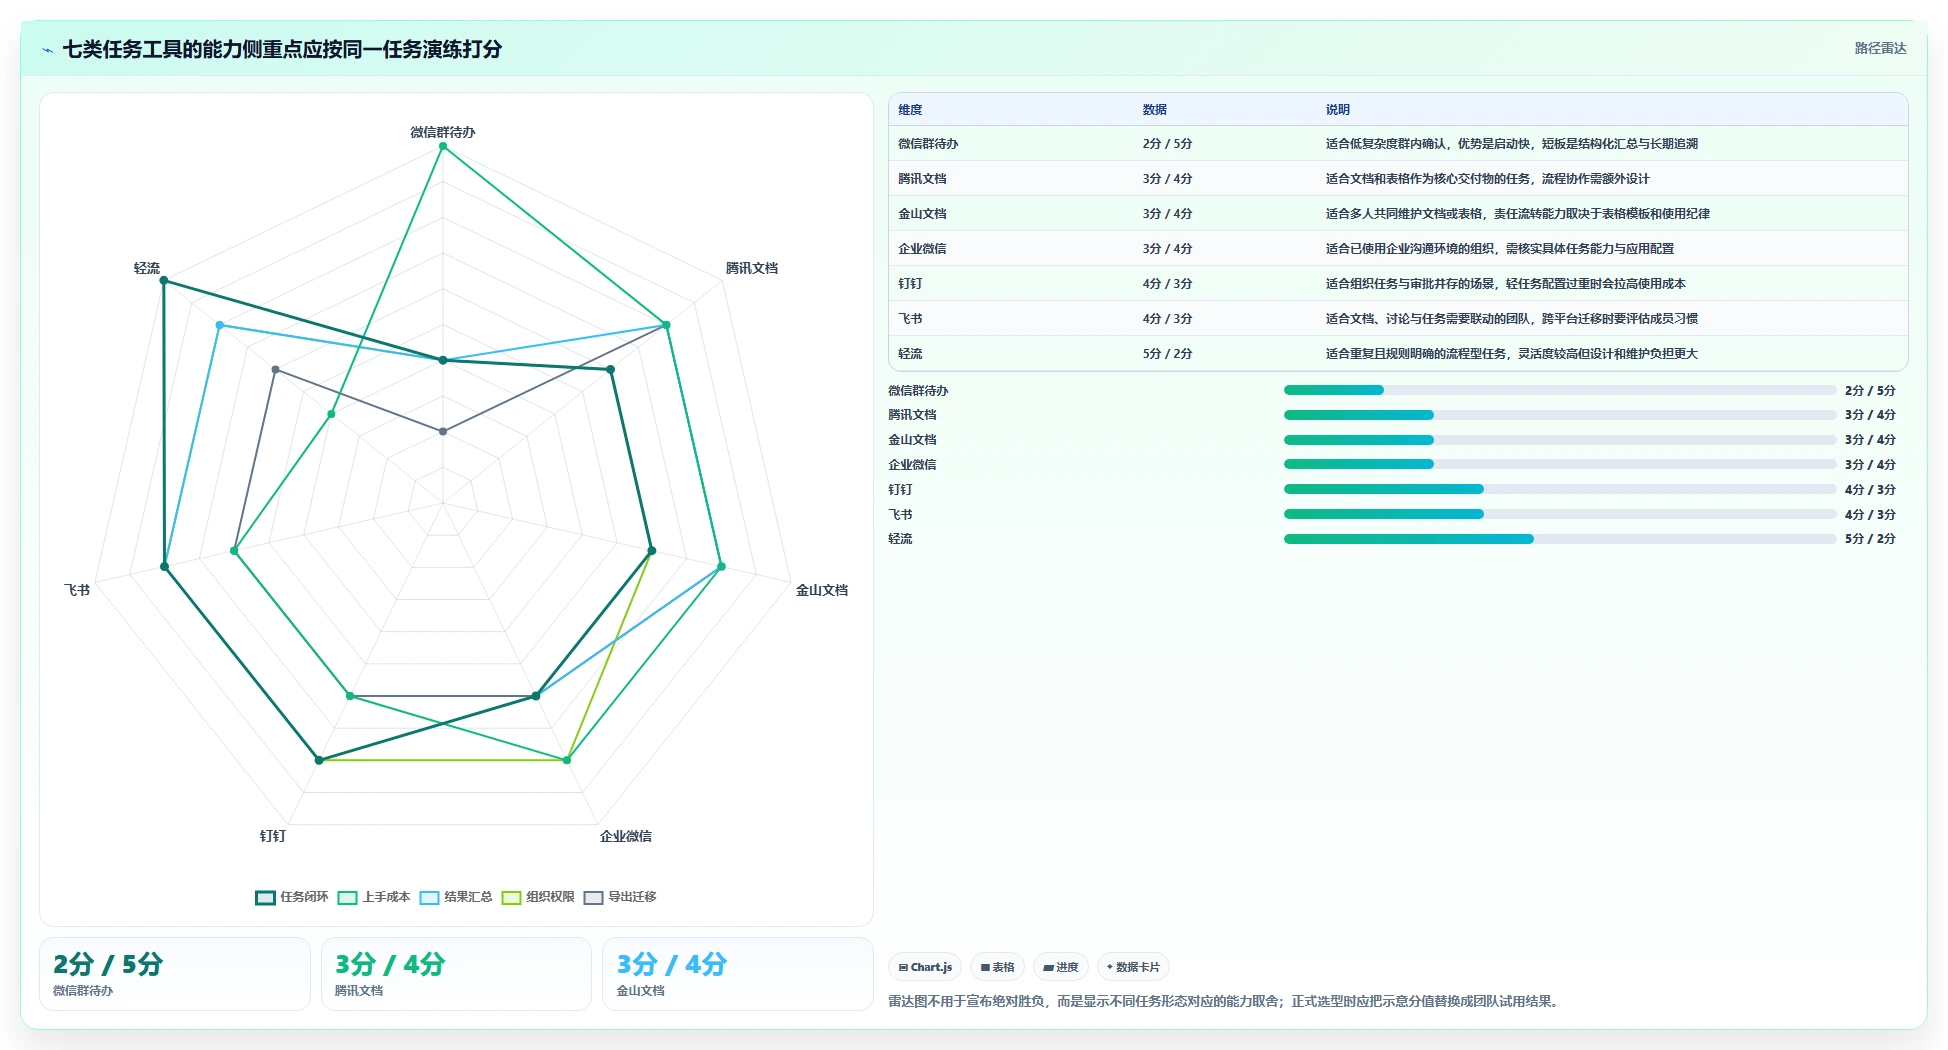Click the 进度 tag chip

1060,967
